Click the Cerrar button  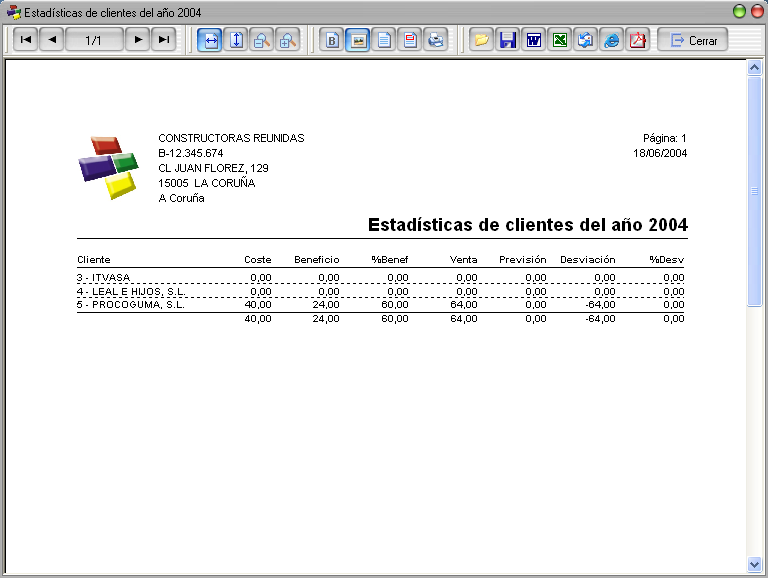click(x=693, y=40)
